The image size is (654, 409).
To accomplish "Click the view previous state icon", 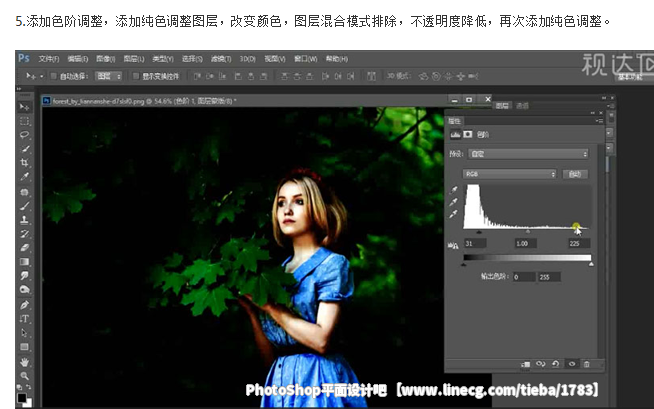I will [x=541, y=364].
